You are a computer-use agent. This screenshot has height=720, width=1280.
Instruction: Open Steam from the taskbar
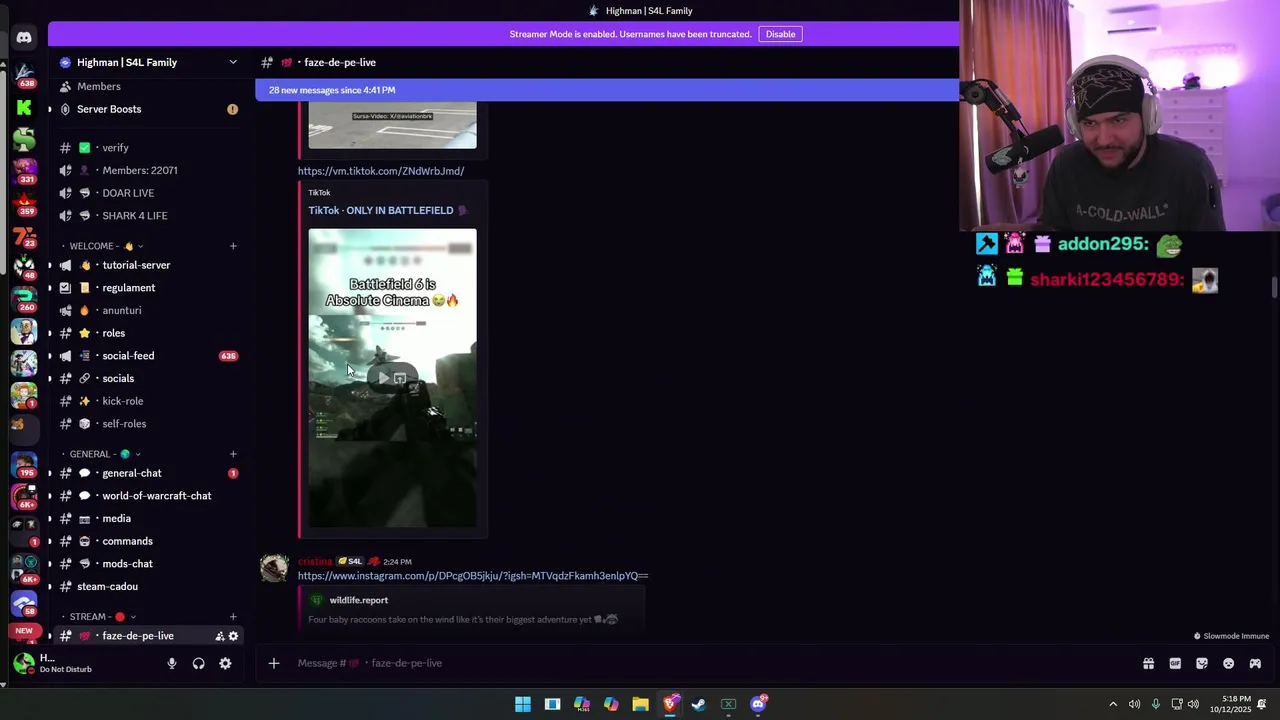click(699, 704)
